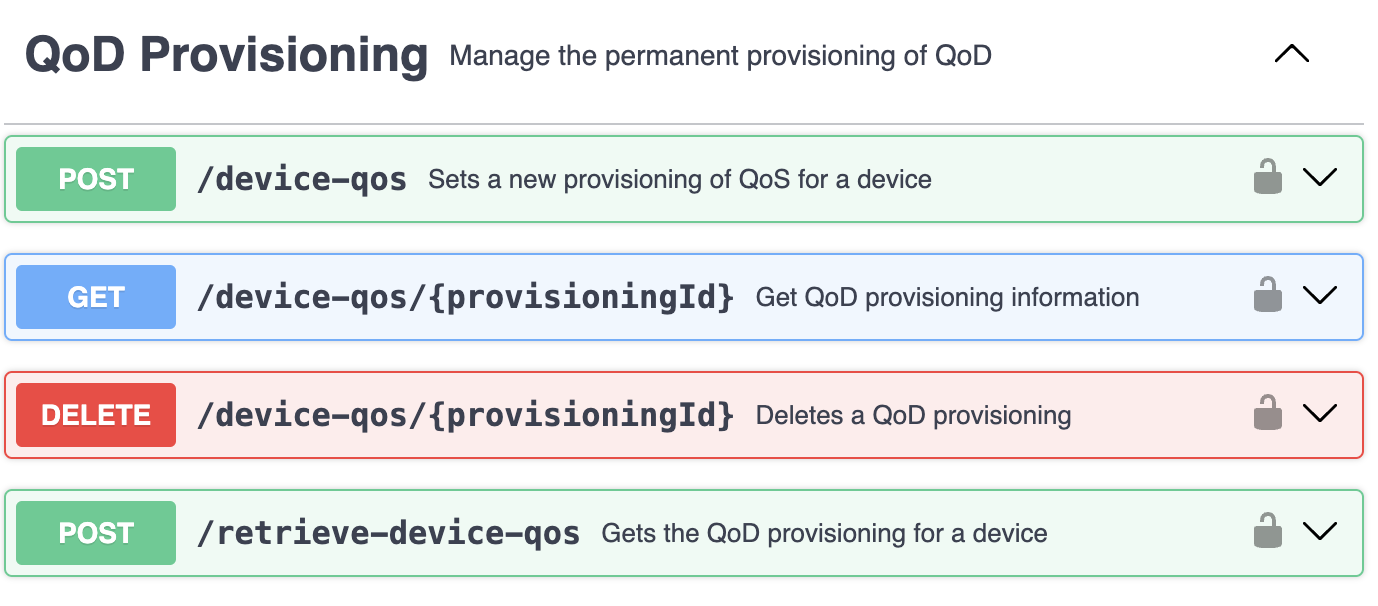This screenshot has width=1378, height=606.
Task: Collapse the QoD Provisioning section arrow
Action: tap(1291, 55)
